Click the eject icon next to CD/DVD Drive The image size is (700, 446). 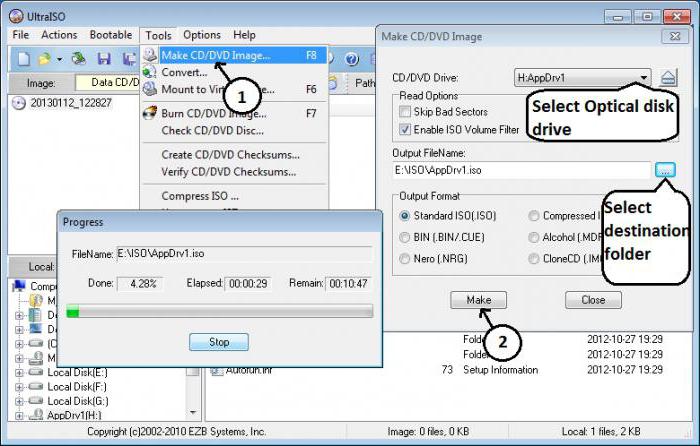(x=668, y=78)
